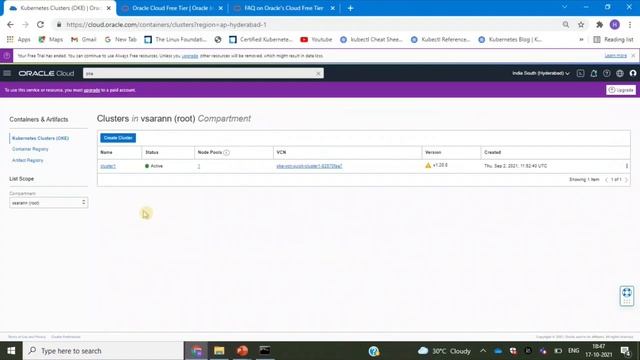Open the node pools count link

(199, 166)
